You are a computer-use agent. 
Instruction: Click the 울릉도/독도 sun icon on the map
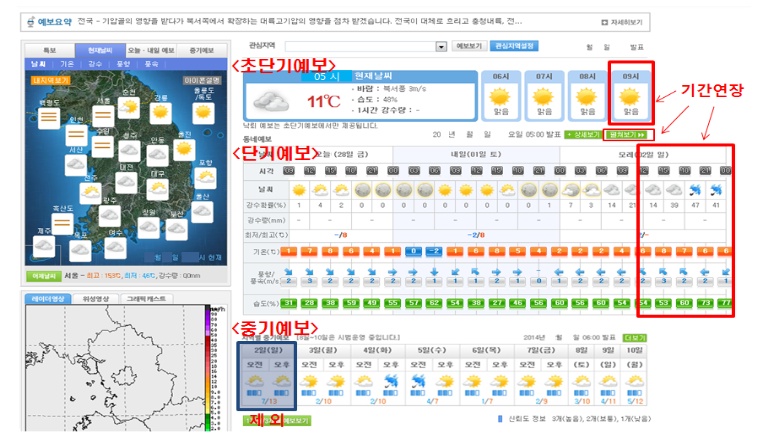(x=202, y=112)
